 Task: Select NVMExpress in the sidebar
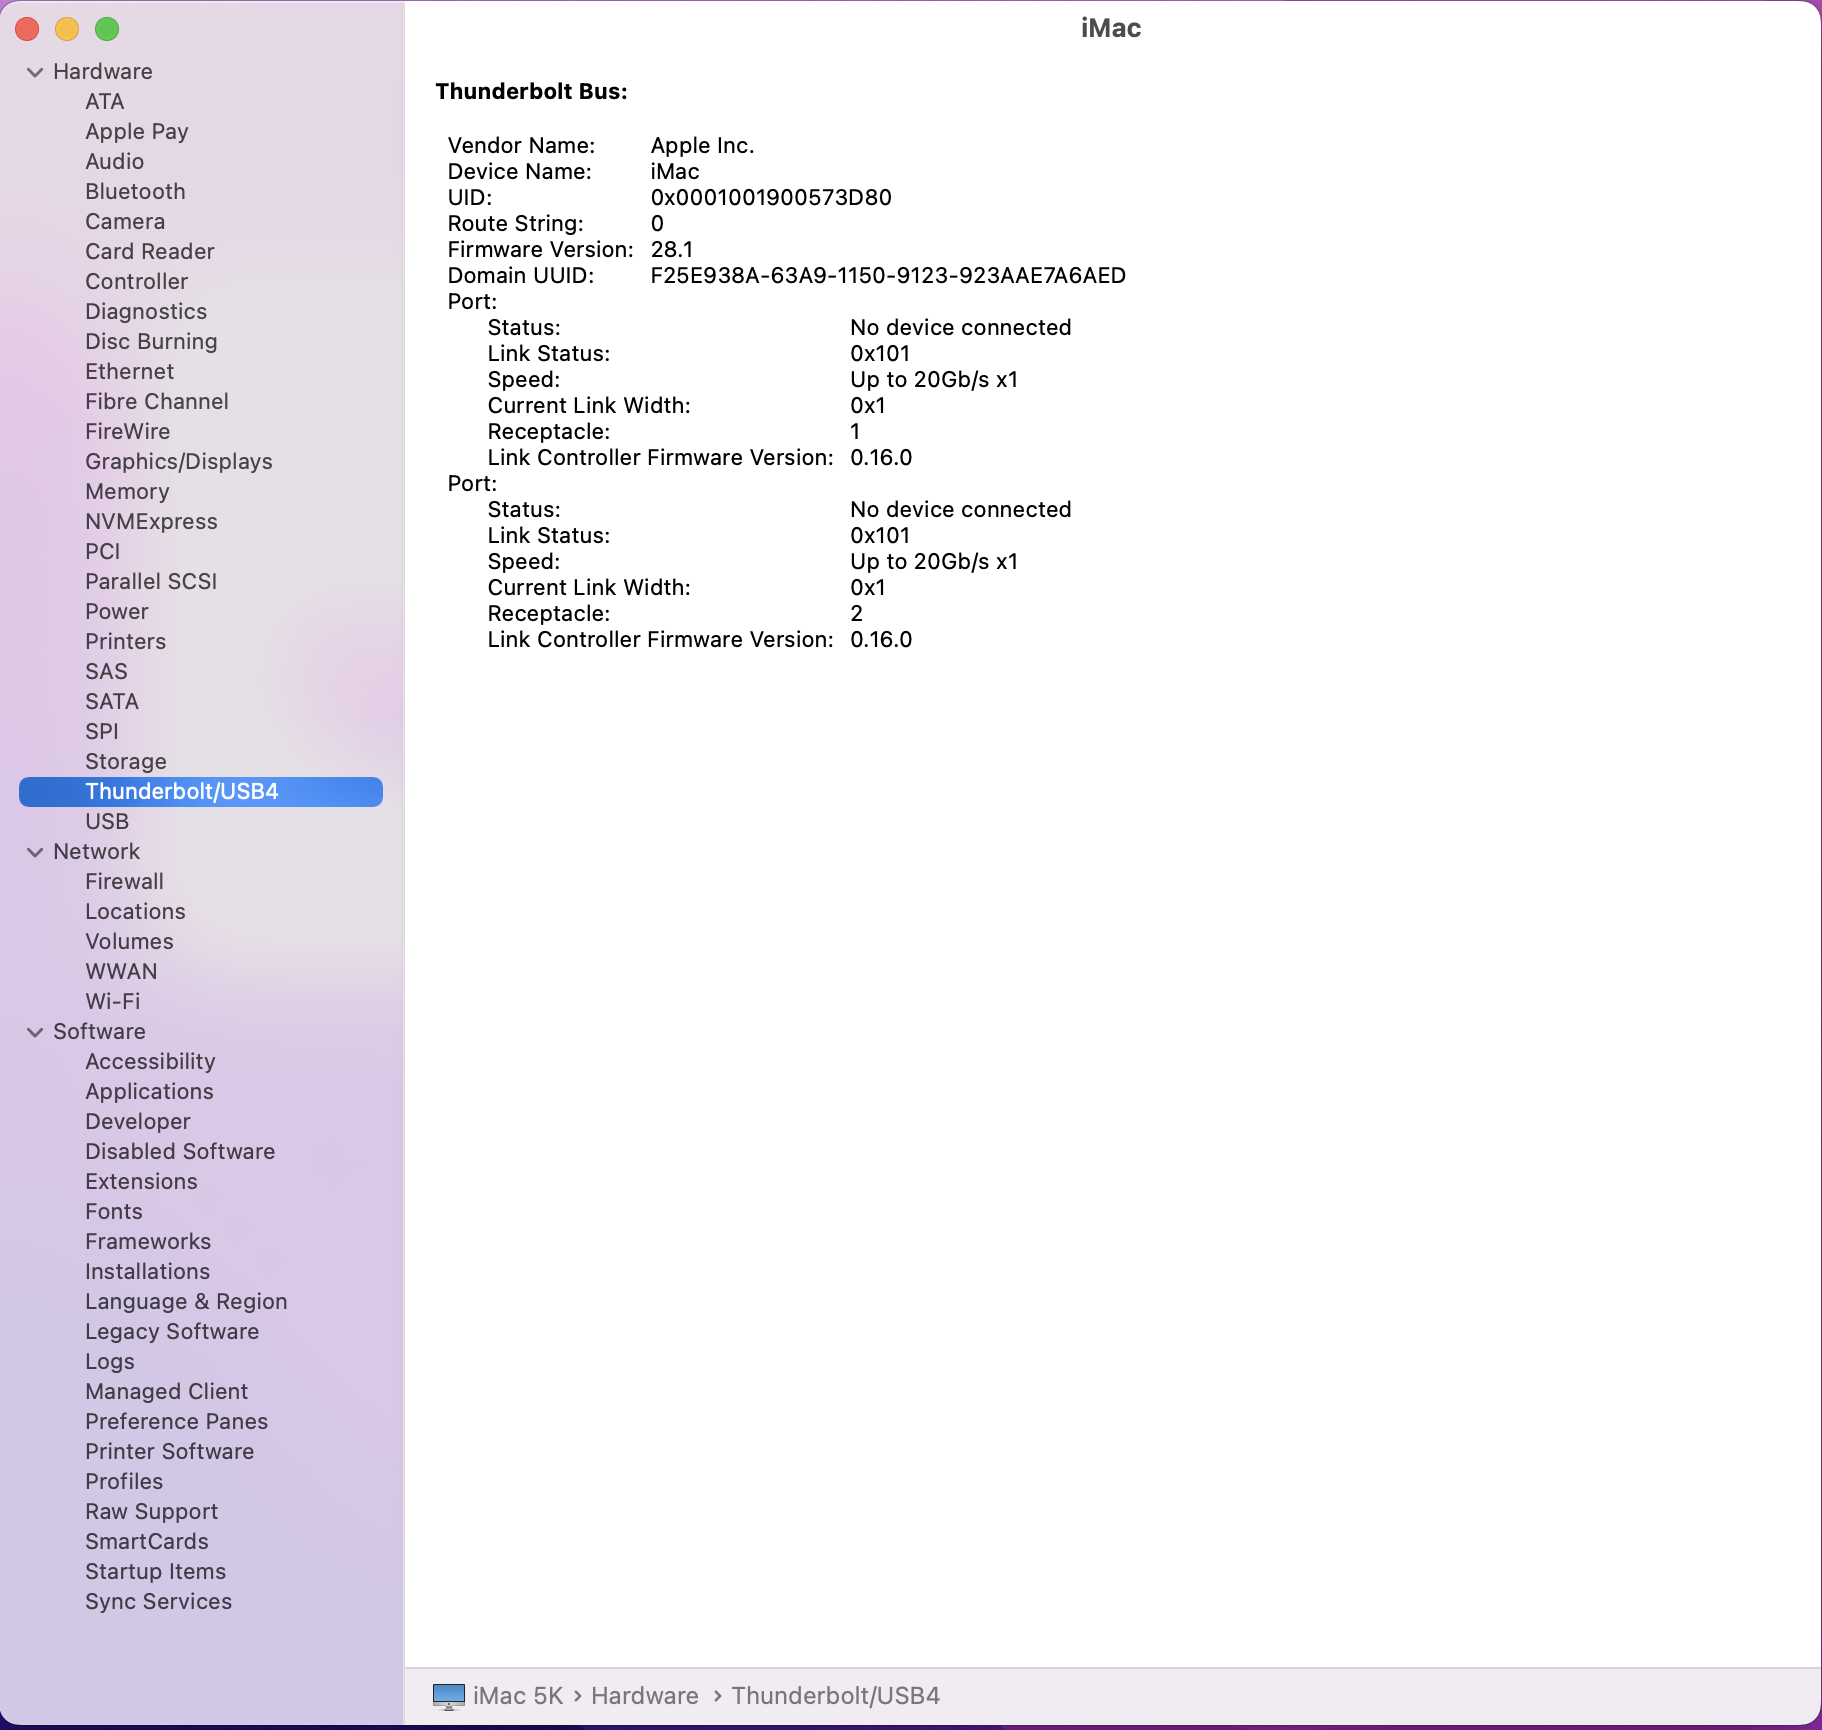[x=151, y=522]
